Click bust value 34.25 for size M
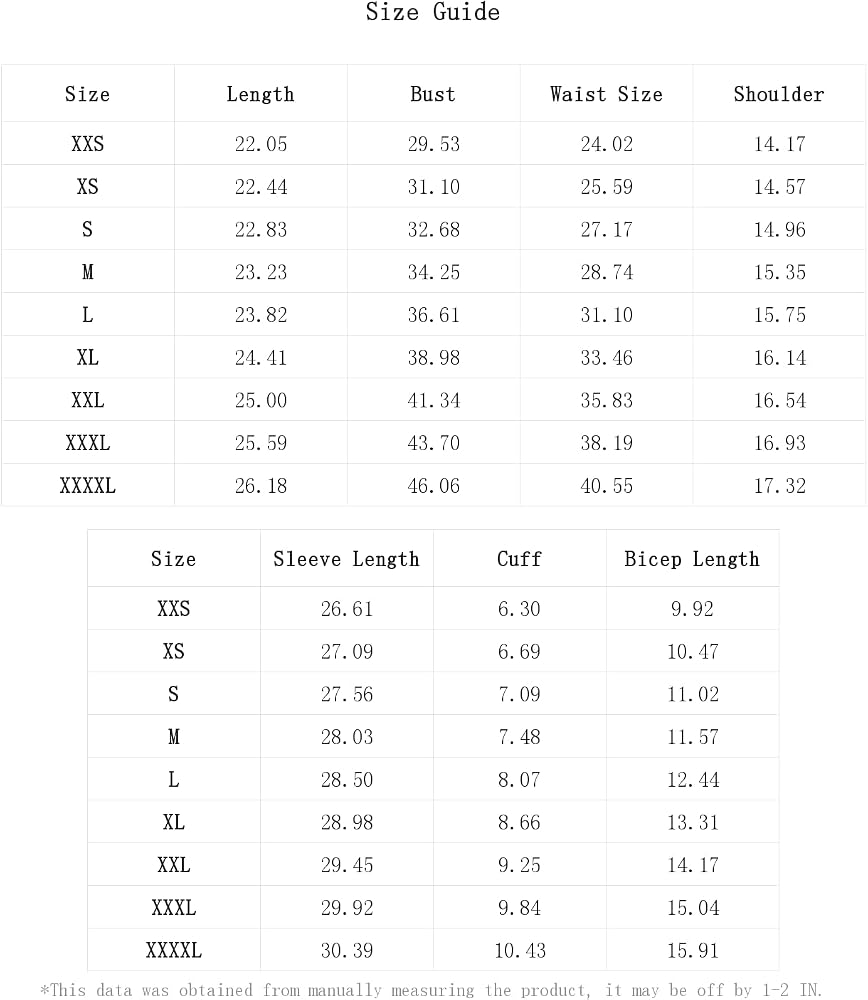Screen dimensions: 868x1000 point(434,272)
